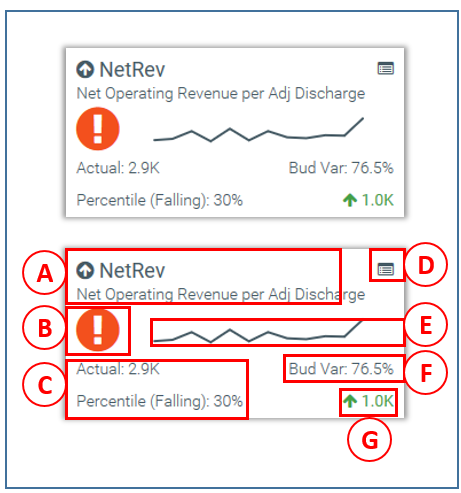
Task: Click the table view icon on top NetRev card
Action: [x=386, y=68]
